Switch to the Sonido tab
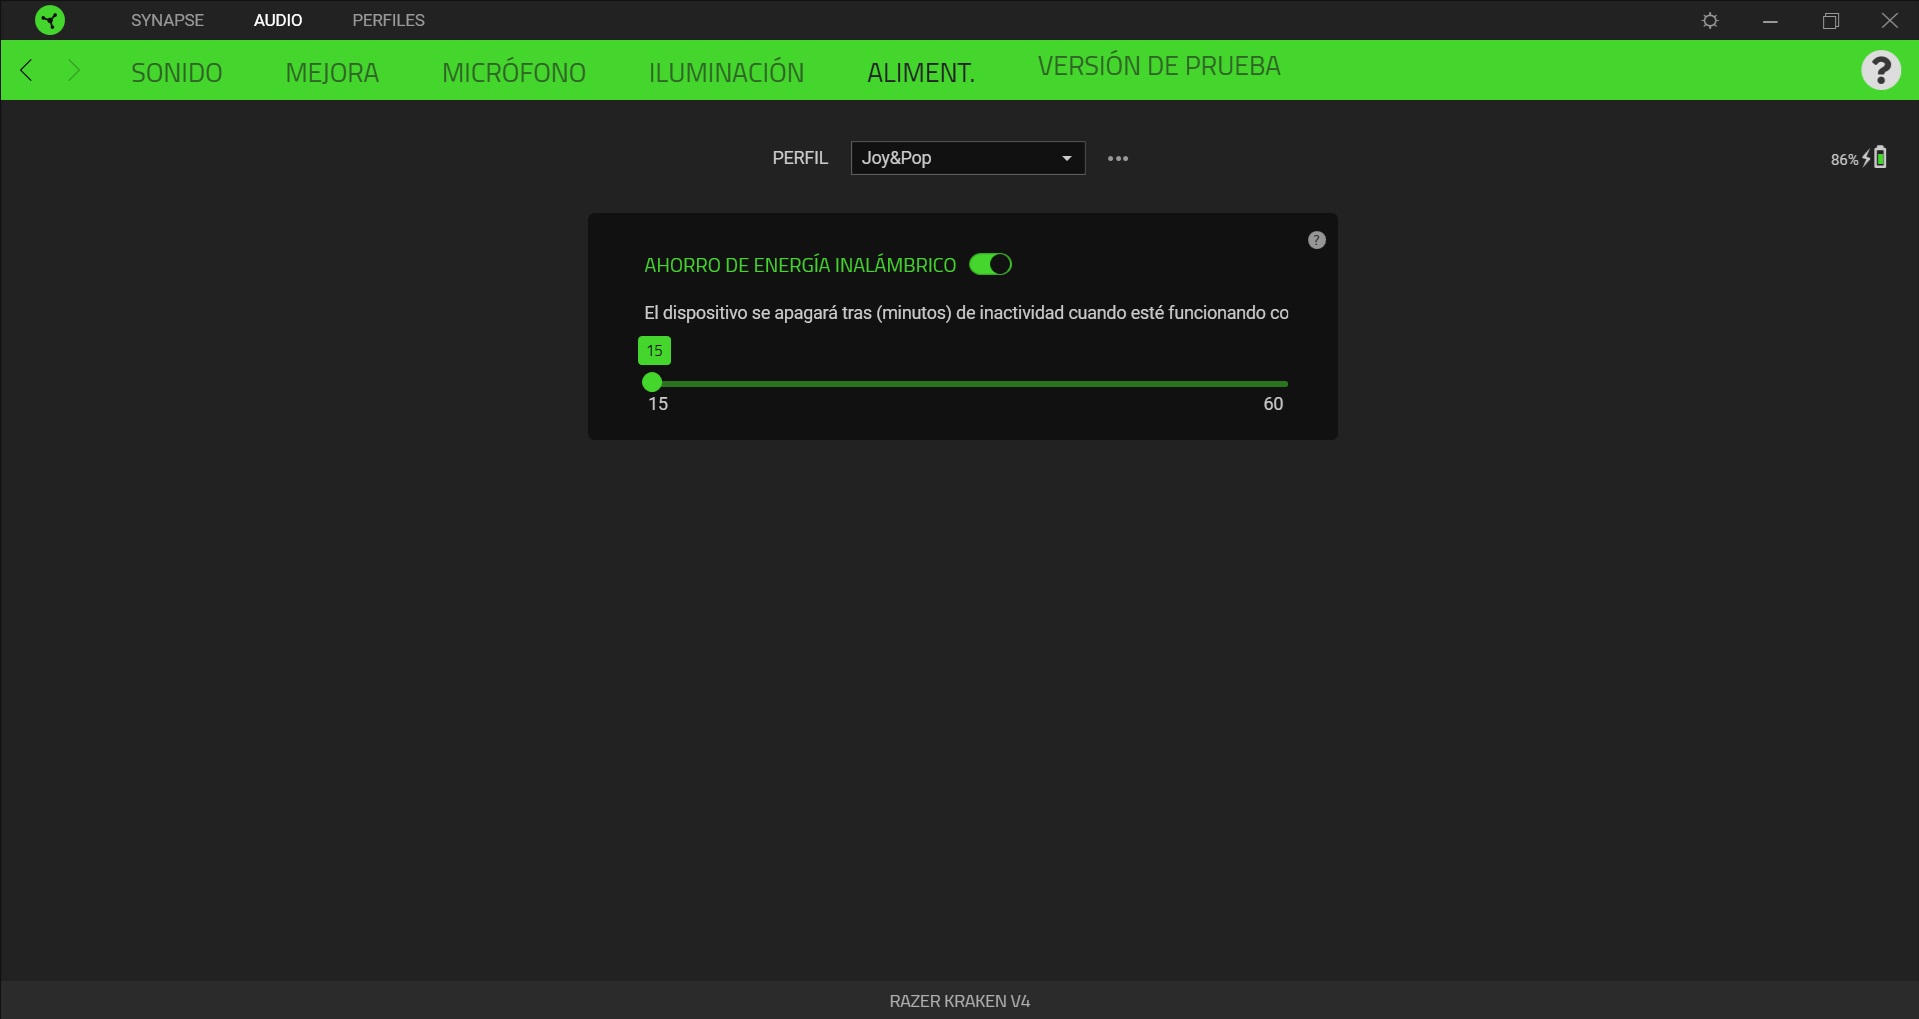 tap(176, 72)
